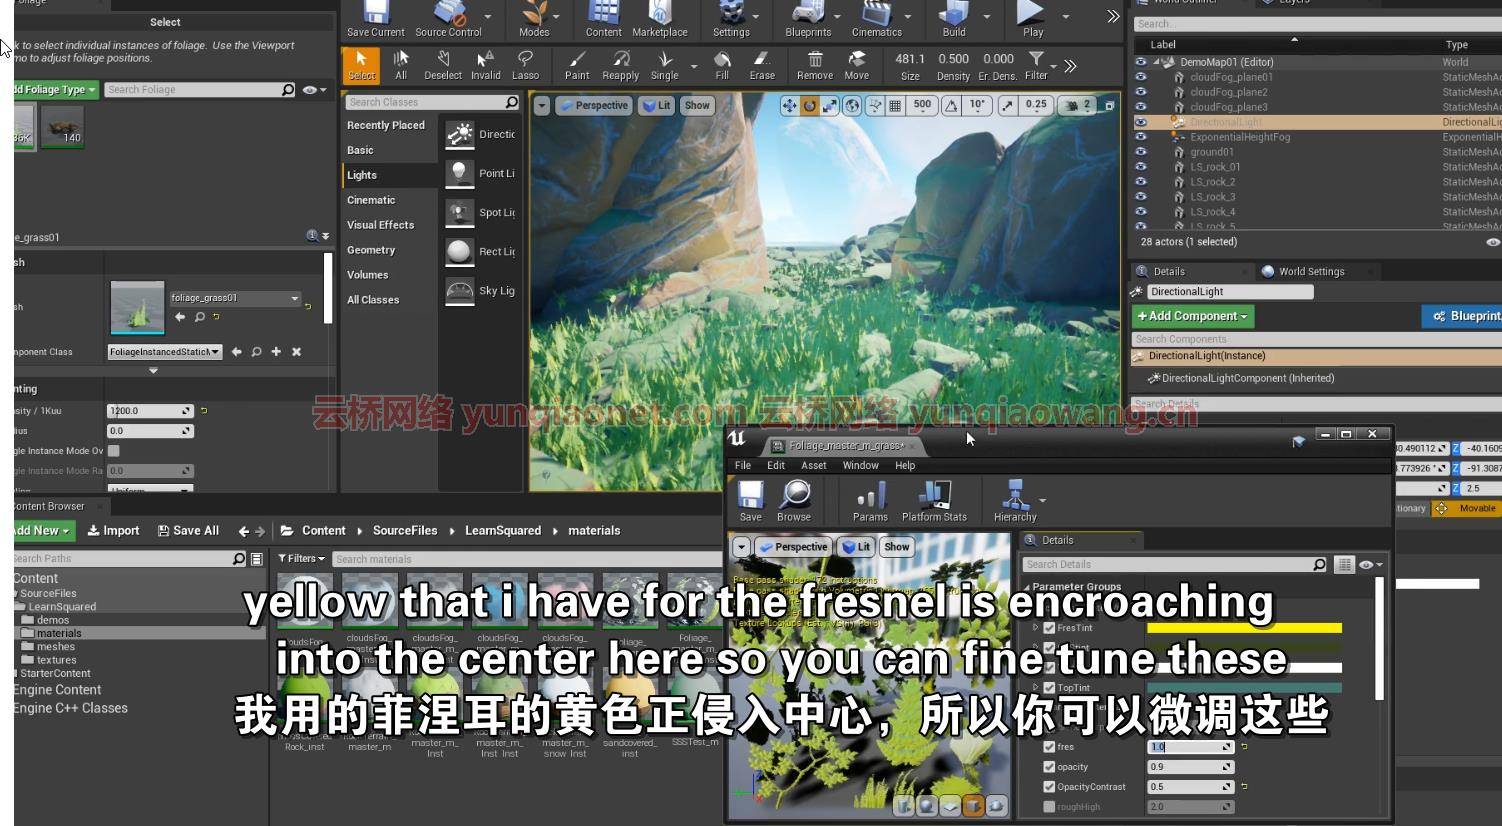
Task: Open the Blueprints toolbar button
Action: 808,19
